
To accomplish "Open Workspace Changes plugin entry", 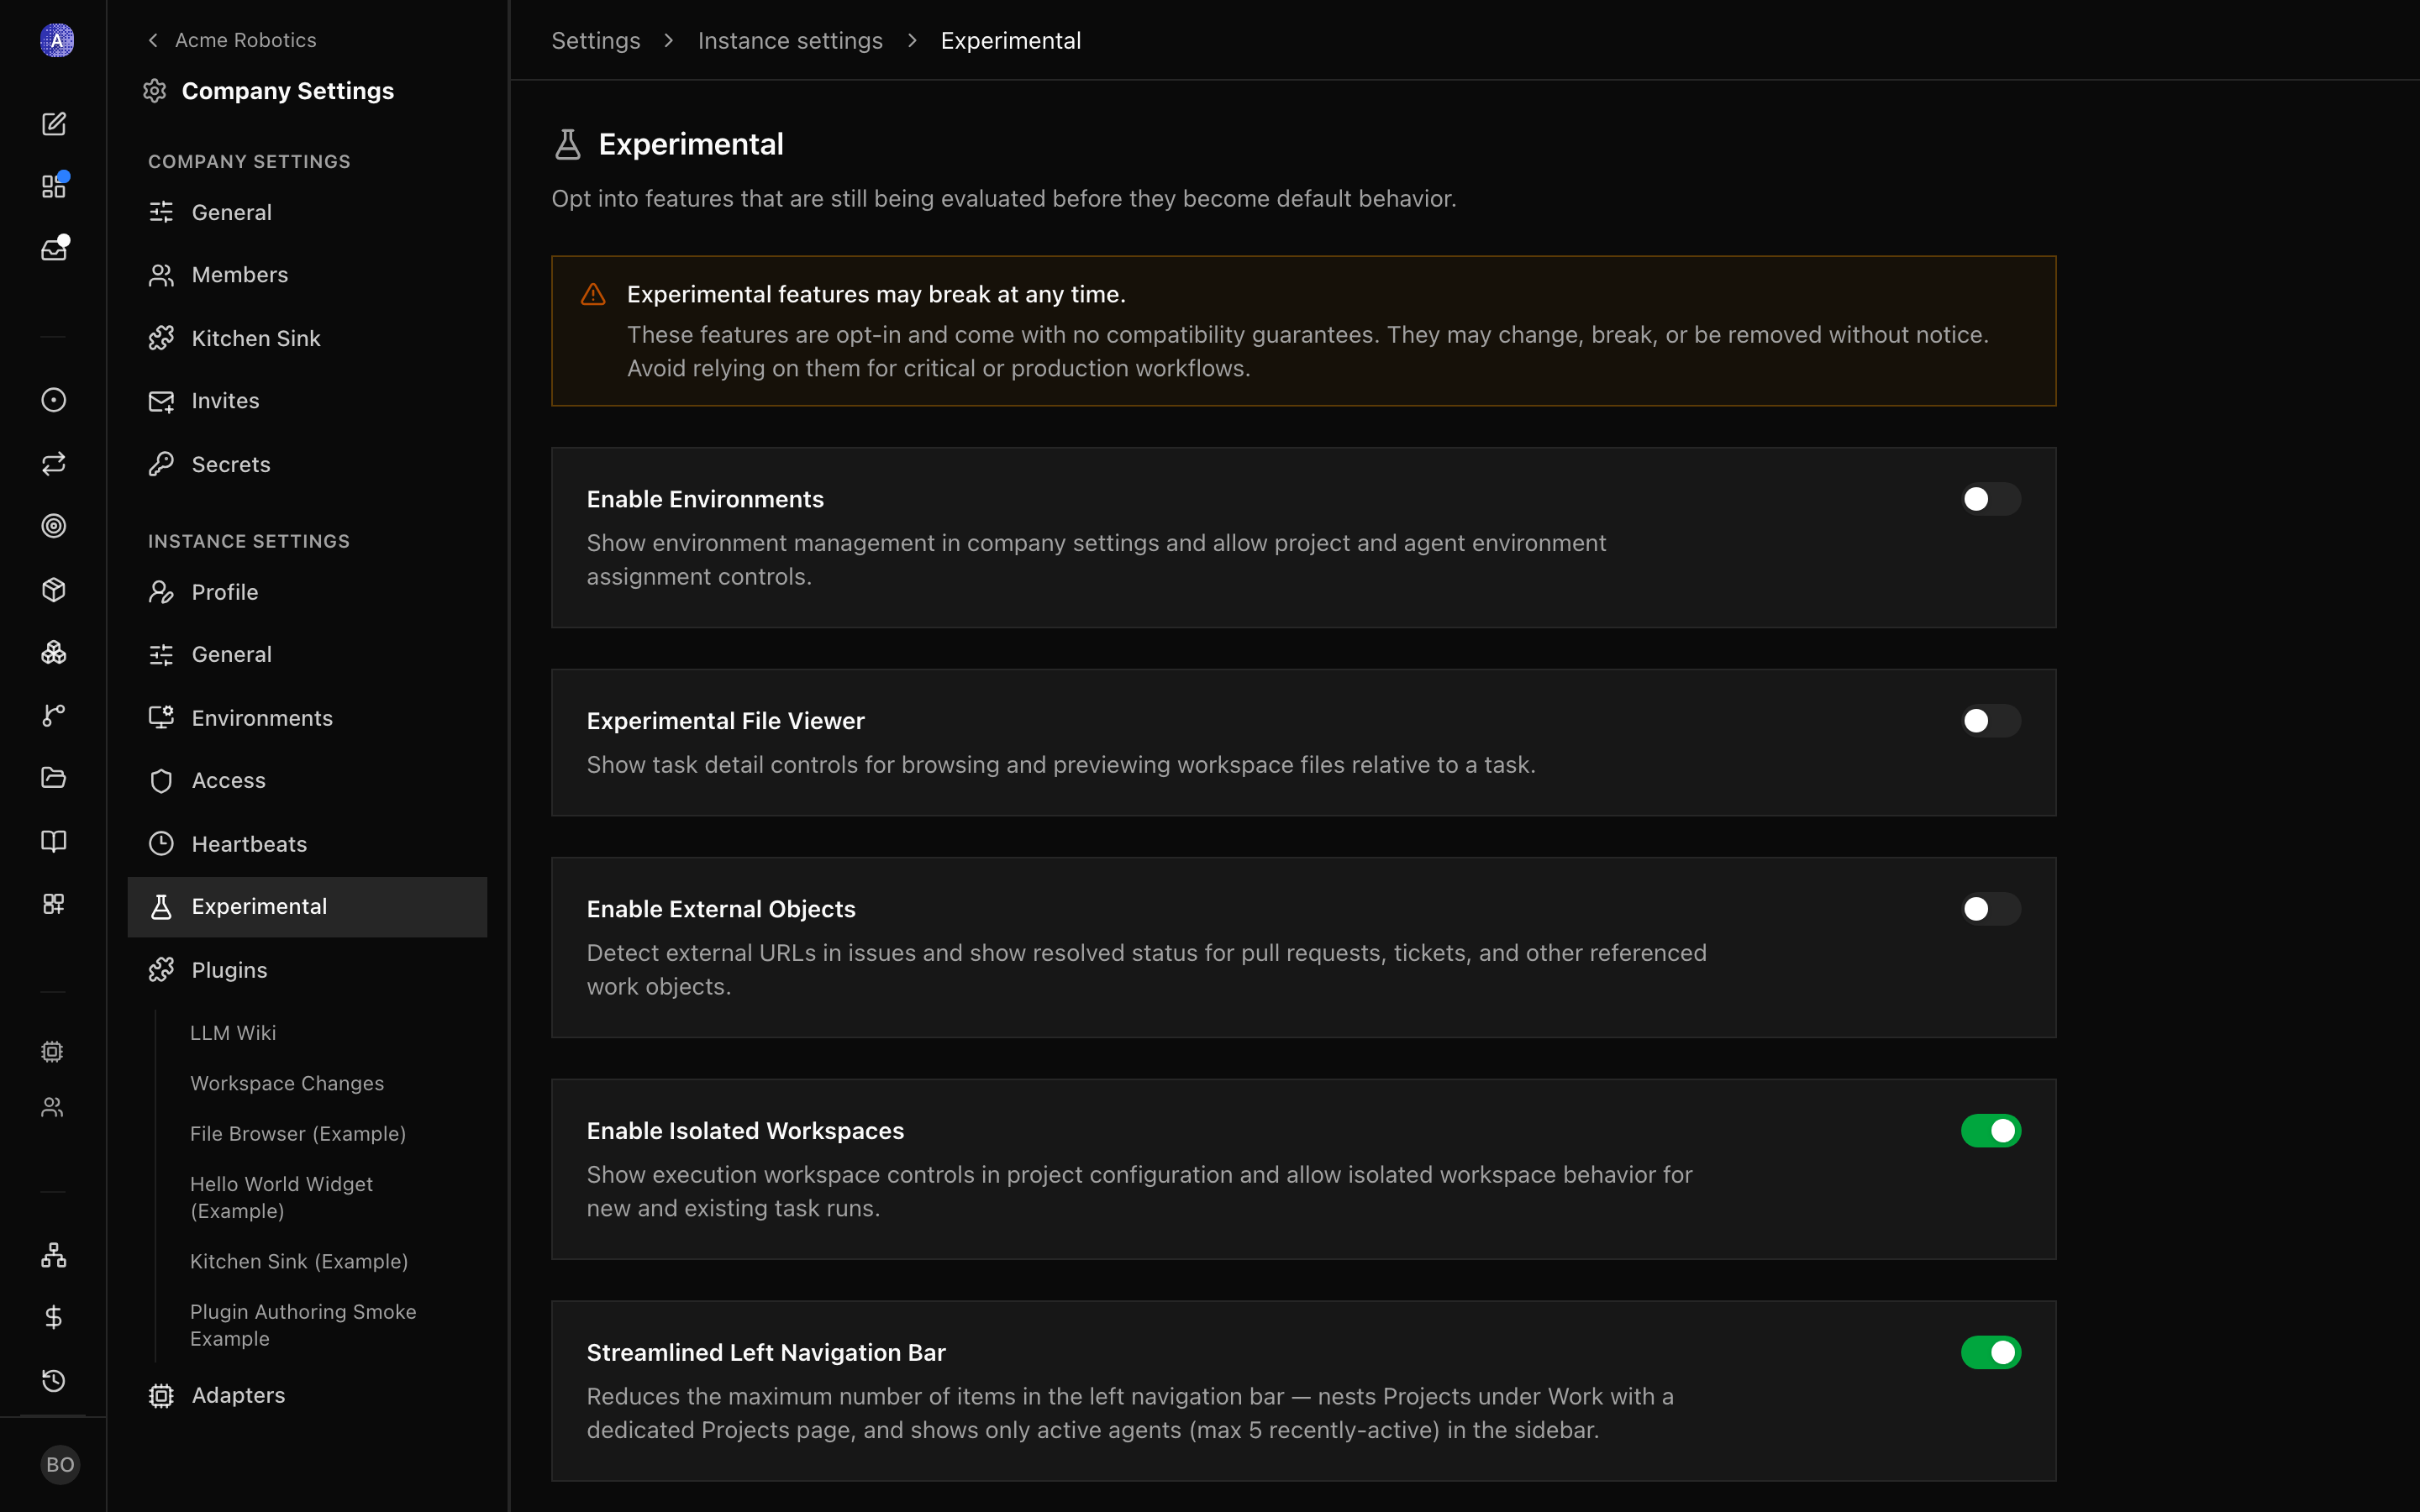I will pyautogui.click(x=287, y=1083).
